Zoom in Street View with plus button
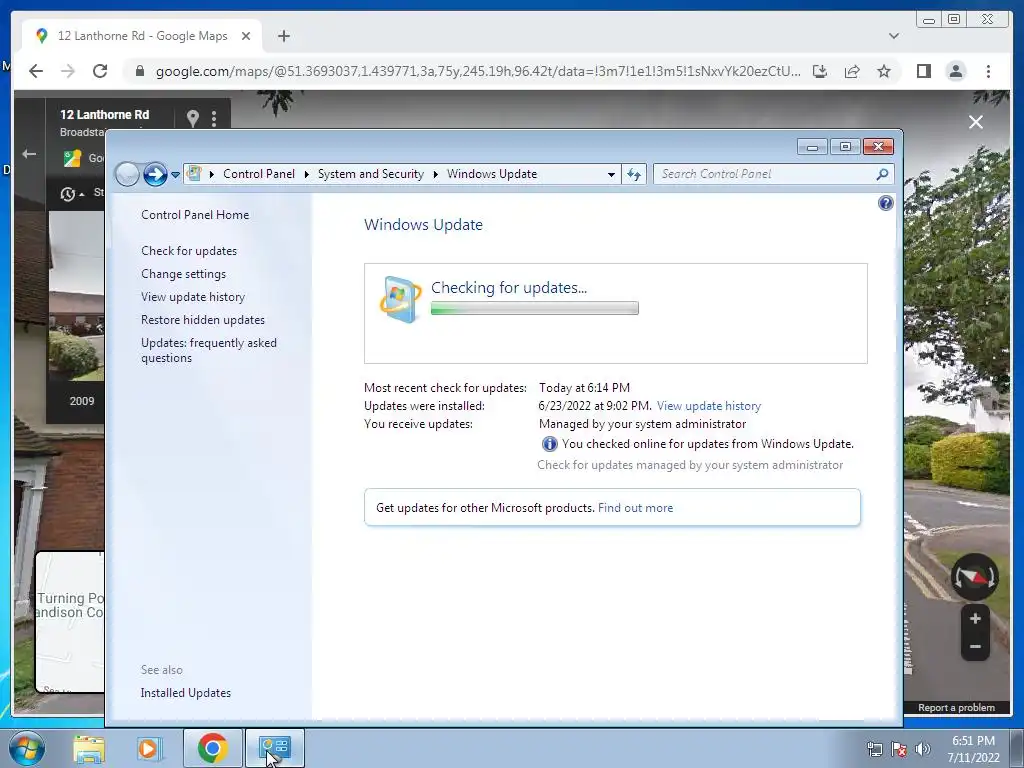The width and height of the screenshot is (1024, 768). click(975, 618)
